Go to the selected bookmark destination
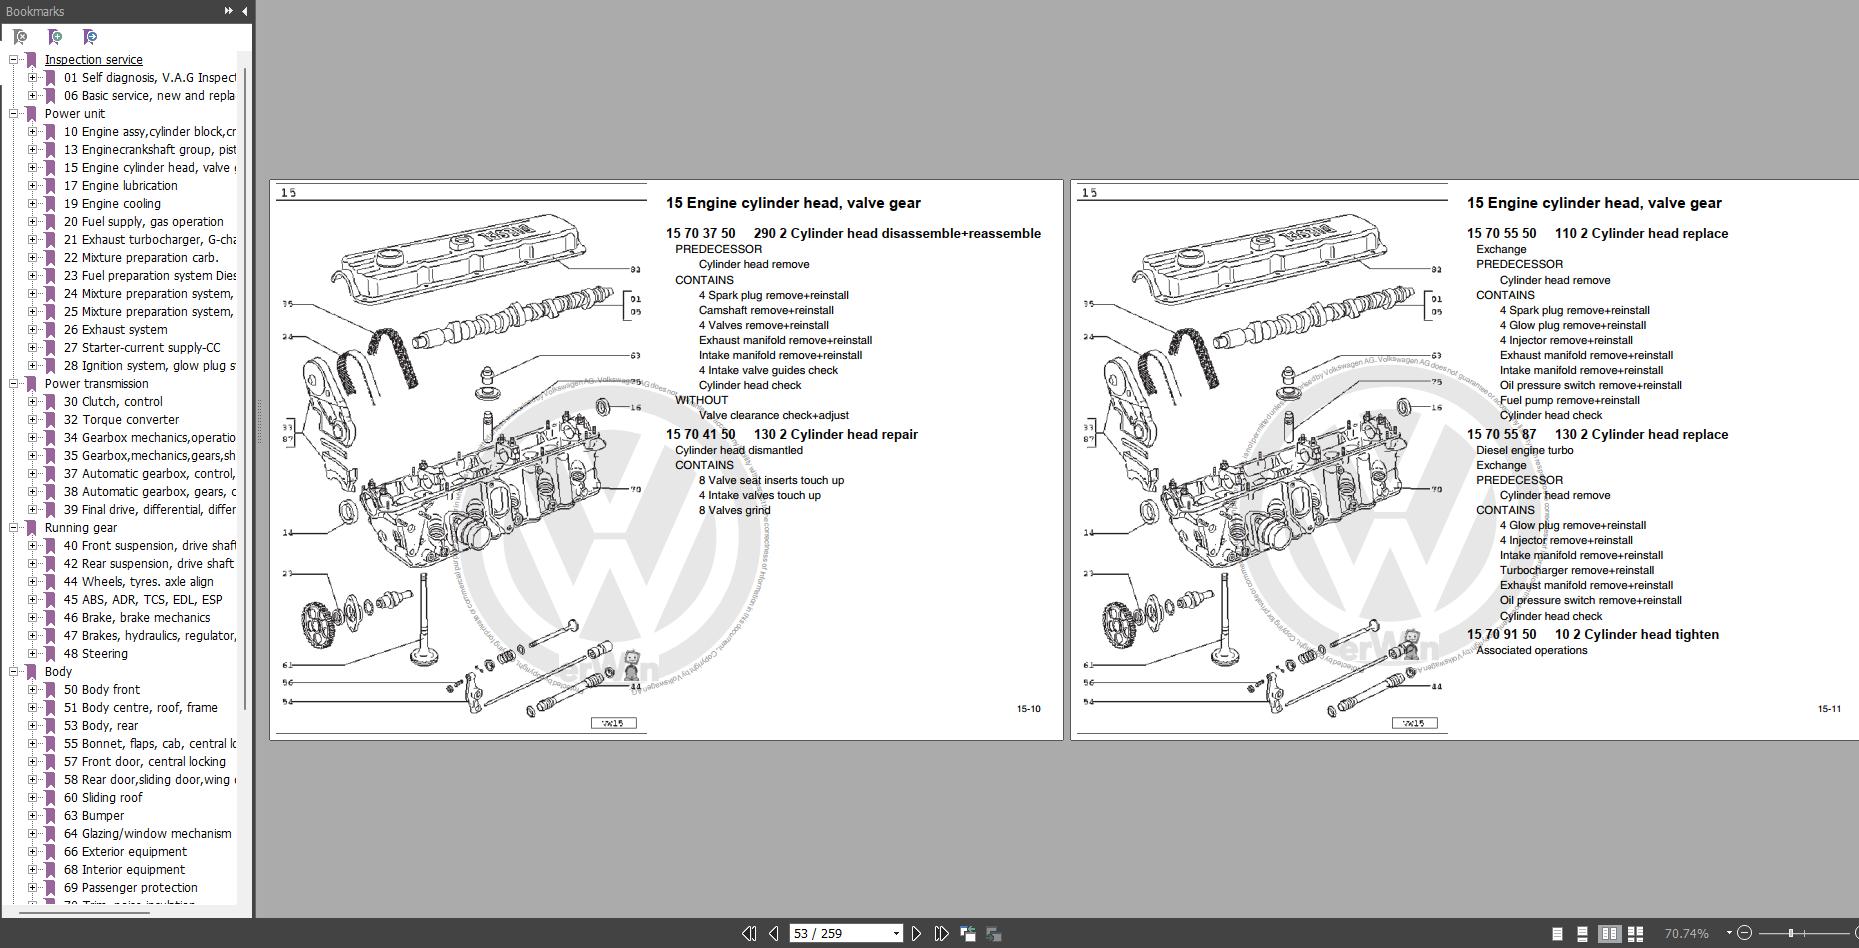The width and height of the screenshot is (1859, 948). (x=89, y=37)
